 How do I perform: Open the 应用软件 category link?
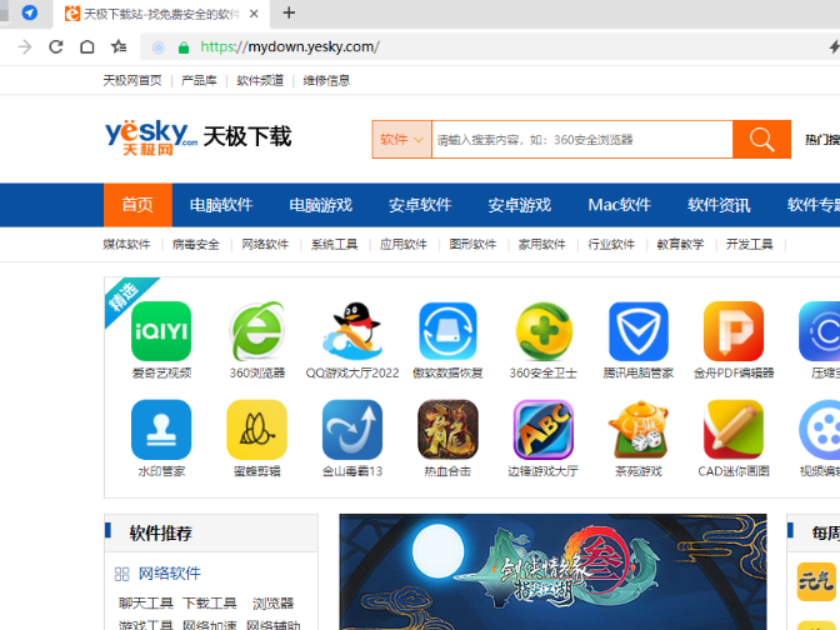click(x=403, y=244)
